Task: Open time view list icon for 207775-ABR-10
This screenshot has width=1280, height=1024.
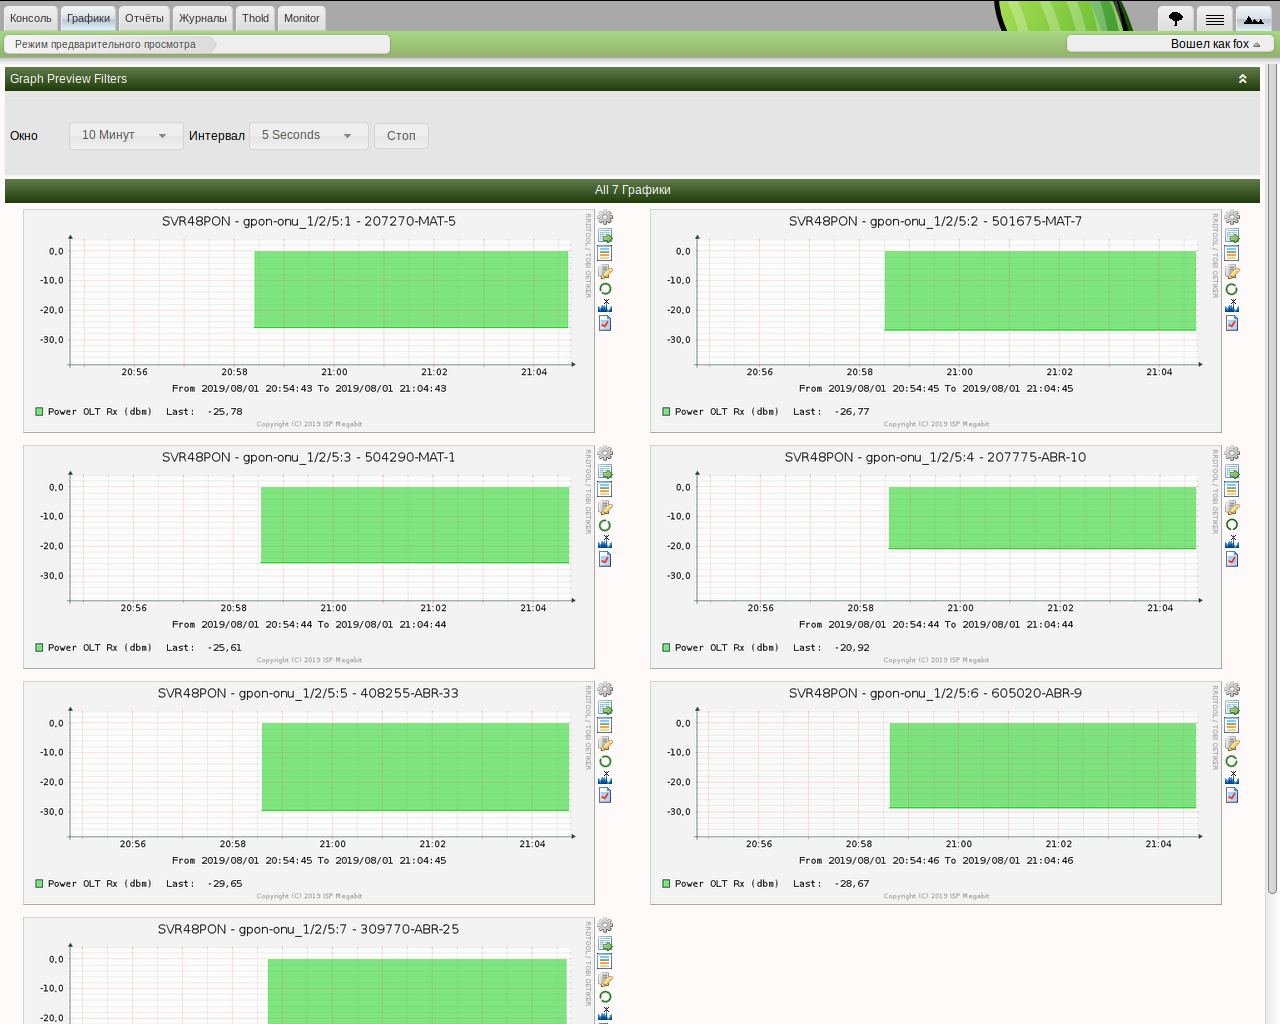Action: click(x=1232, y=490)
